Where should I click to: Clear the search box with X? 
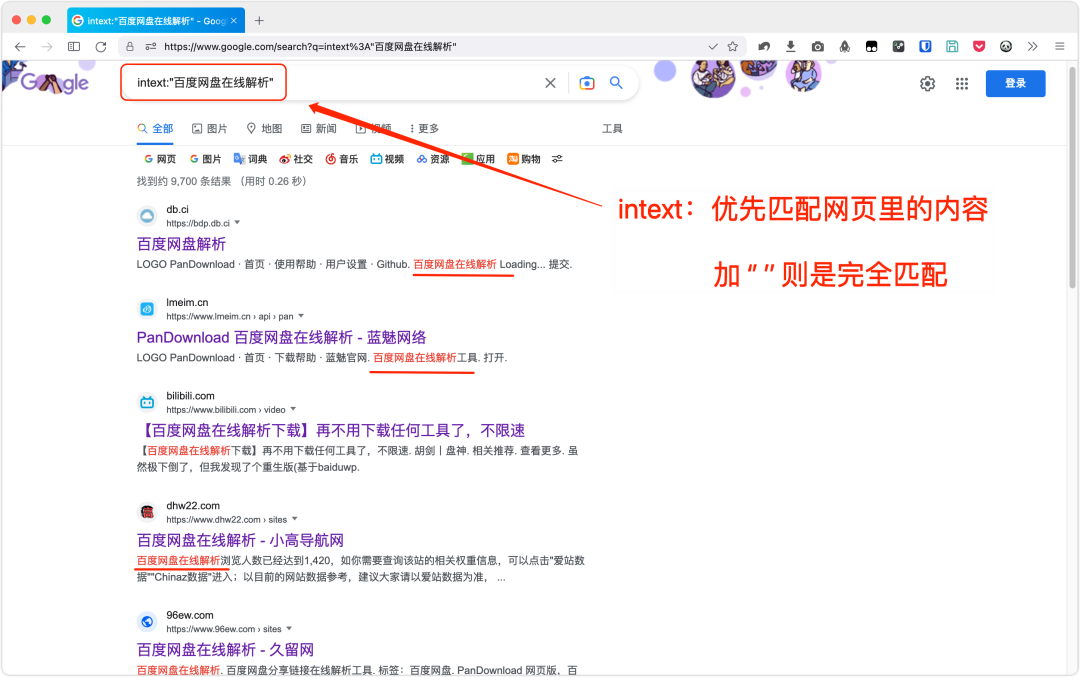[550, 83]
